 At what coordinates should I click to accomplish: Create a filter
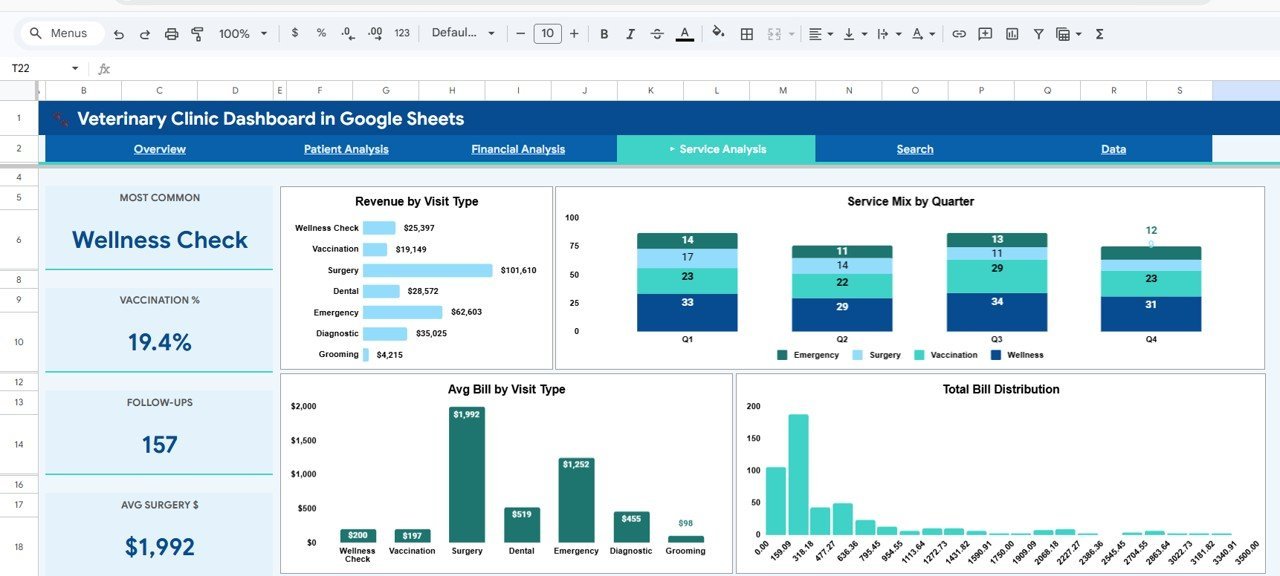coord(1038,33)
